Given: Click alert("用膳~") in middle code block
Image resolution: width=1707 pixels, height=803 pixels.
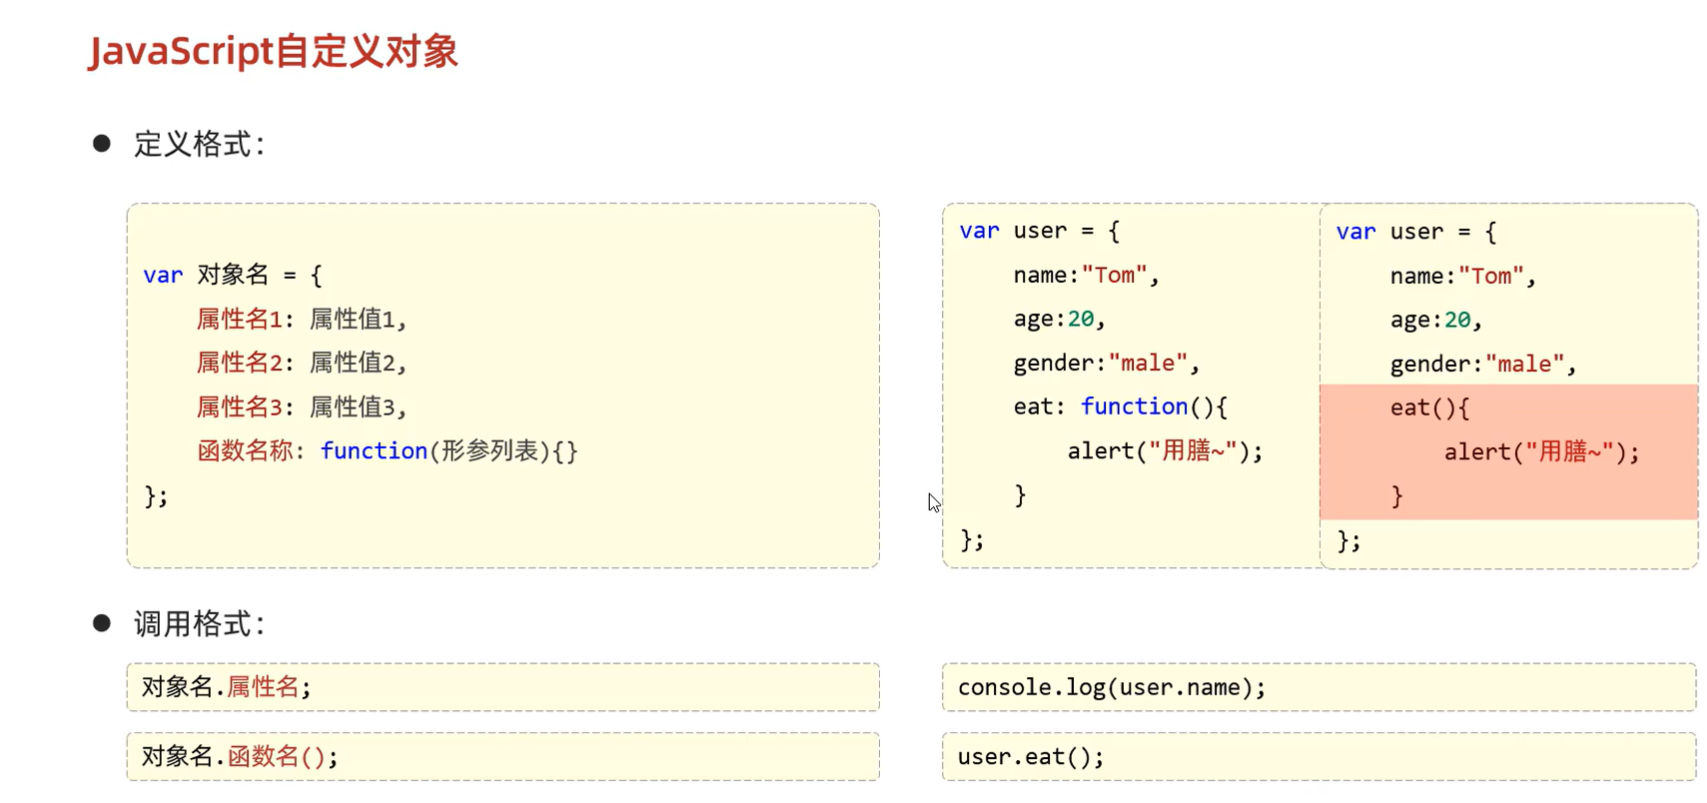Looking at the screenshot, I should point(1165,451).
